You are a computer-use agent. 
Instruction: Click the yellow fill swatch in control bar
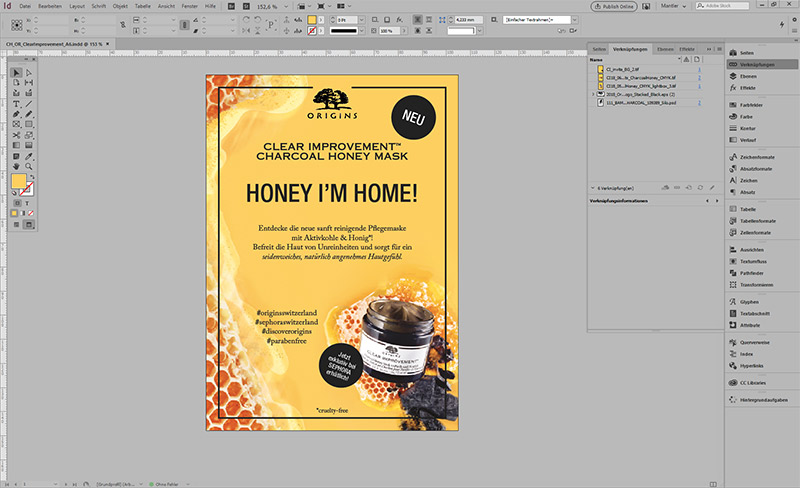tap(312, 19)
